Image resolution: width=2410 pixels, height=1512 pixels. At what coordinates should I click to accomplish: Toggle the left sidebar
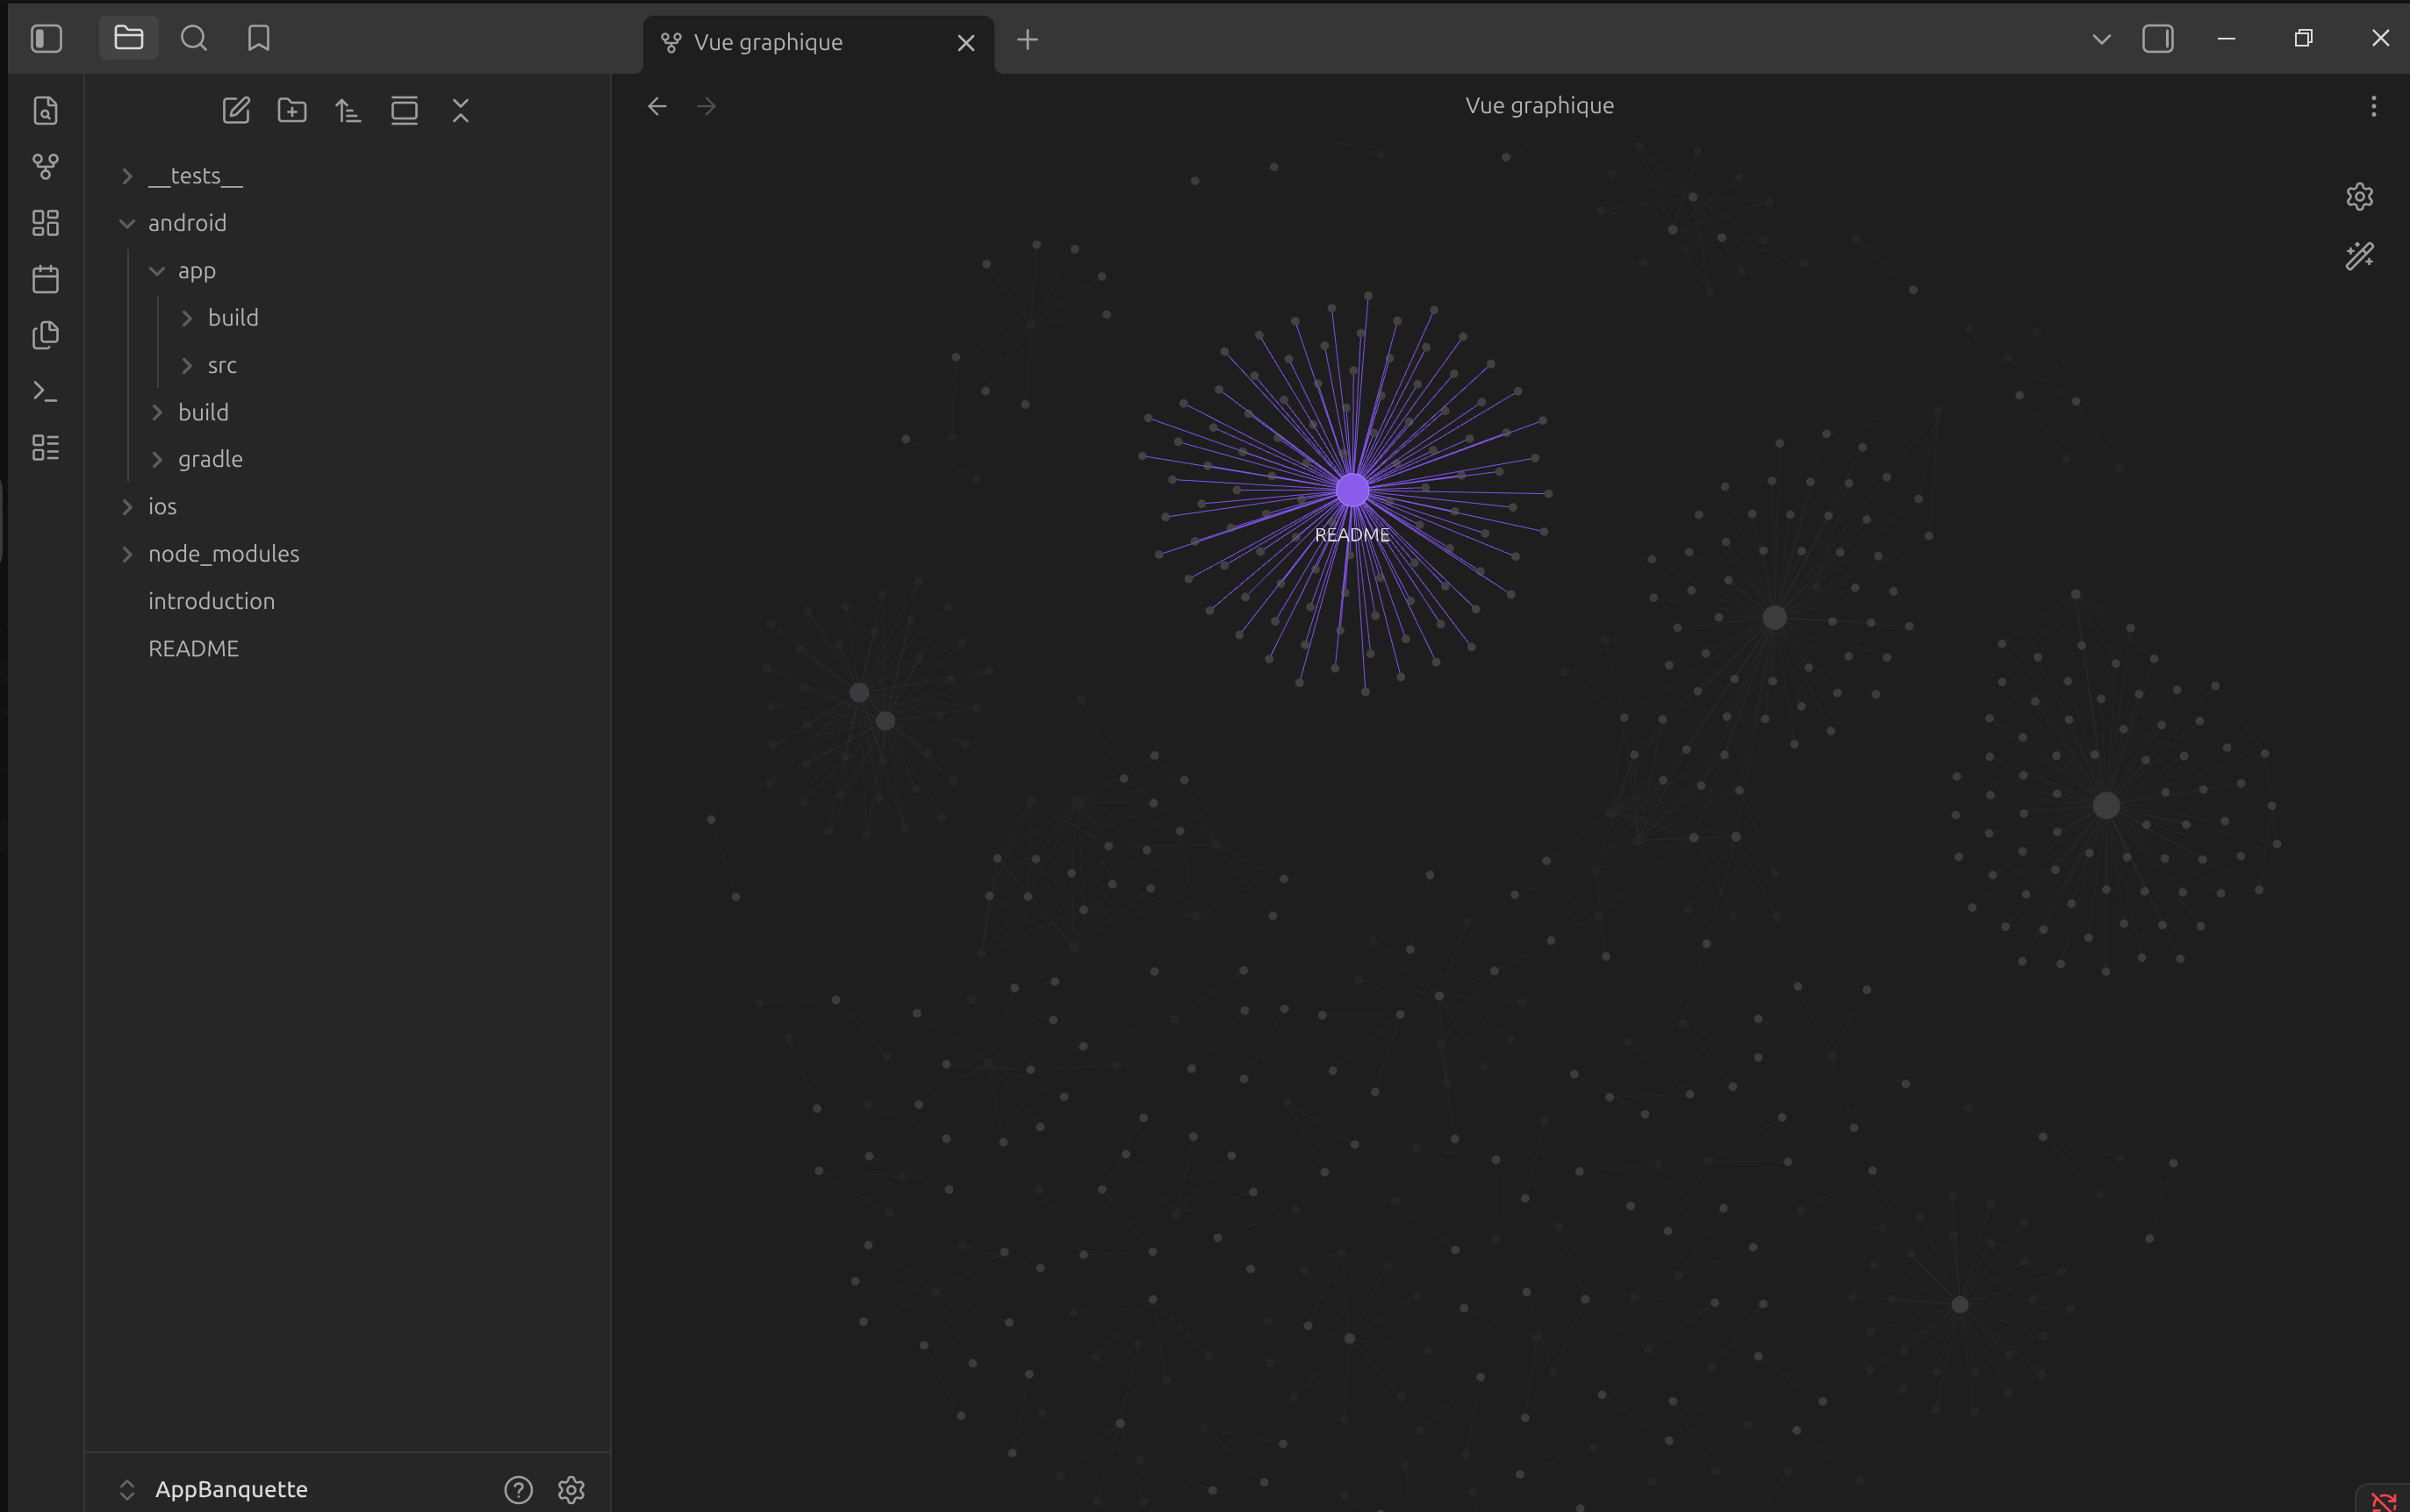coord(47,39)
